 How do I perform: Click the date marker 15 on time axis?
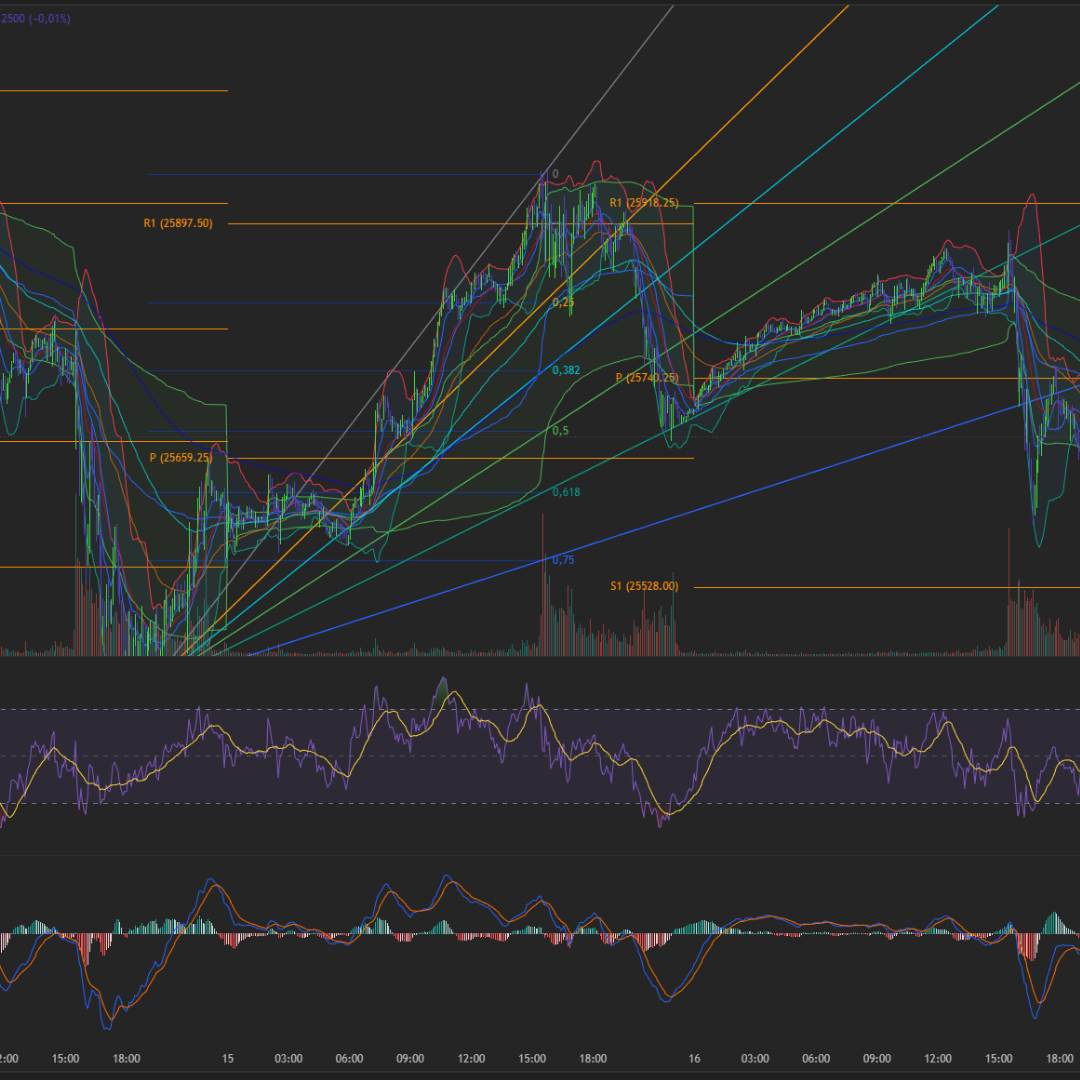(x=228, y=1059)
